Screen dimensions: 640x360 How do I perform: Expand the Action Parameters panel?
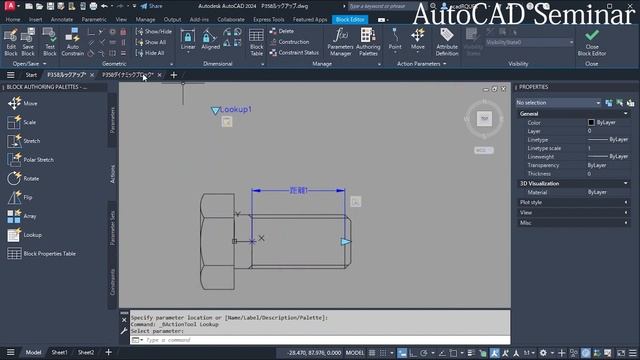coord(421,64)
